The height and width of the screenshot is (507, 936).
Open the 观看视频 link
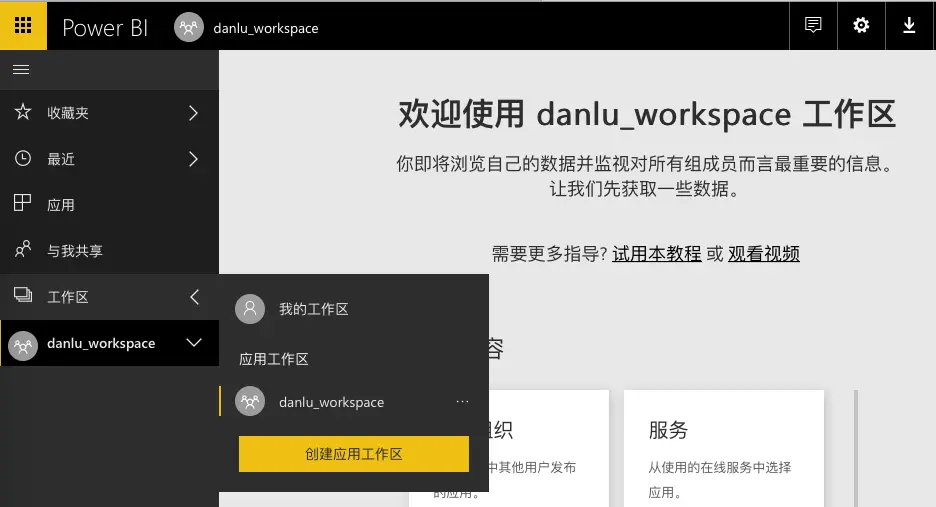(x=763, y=254)
